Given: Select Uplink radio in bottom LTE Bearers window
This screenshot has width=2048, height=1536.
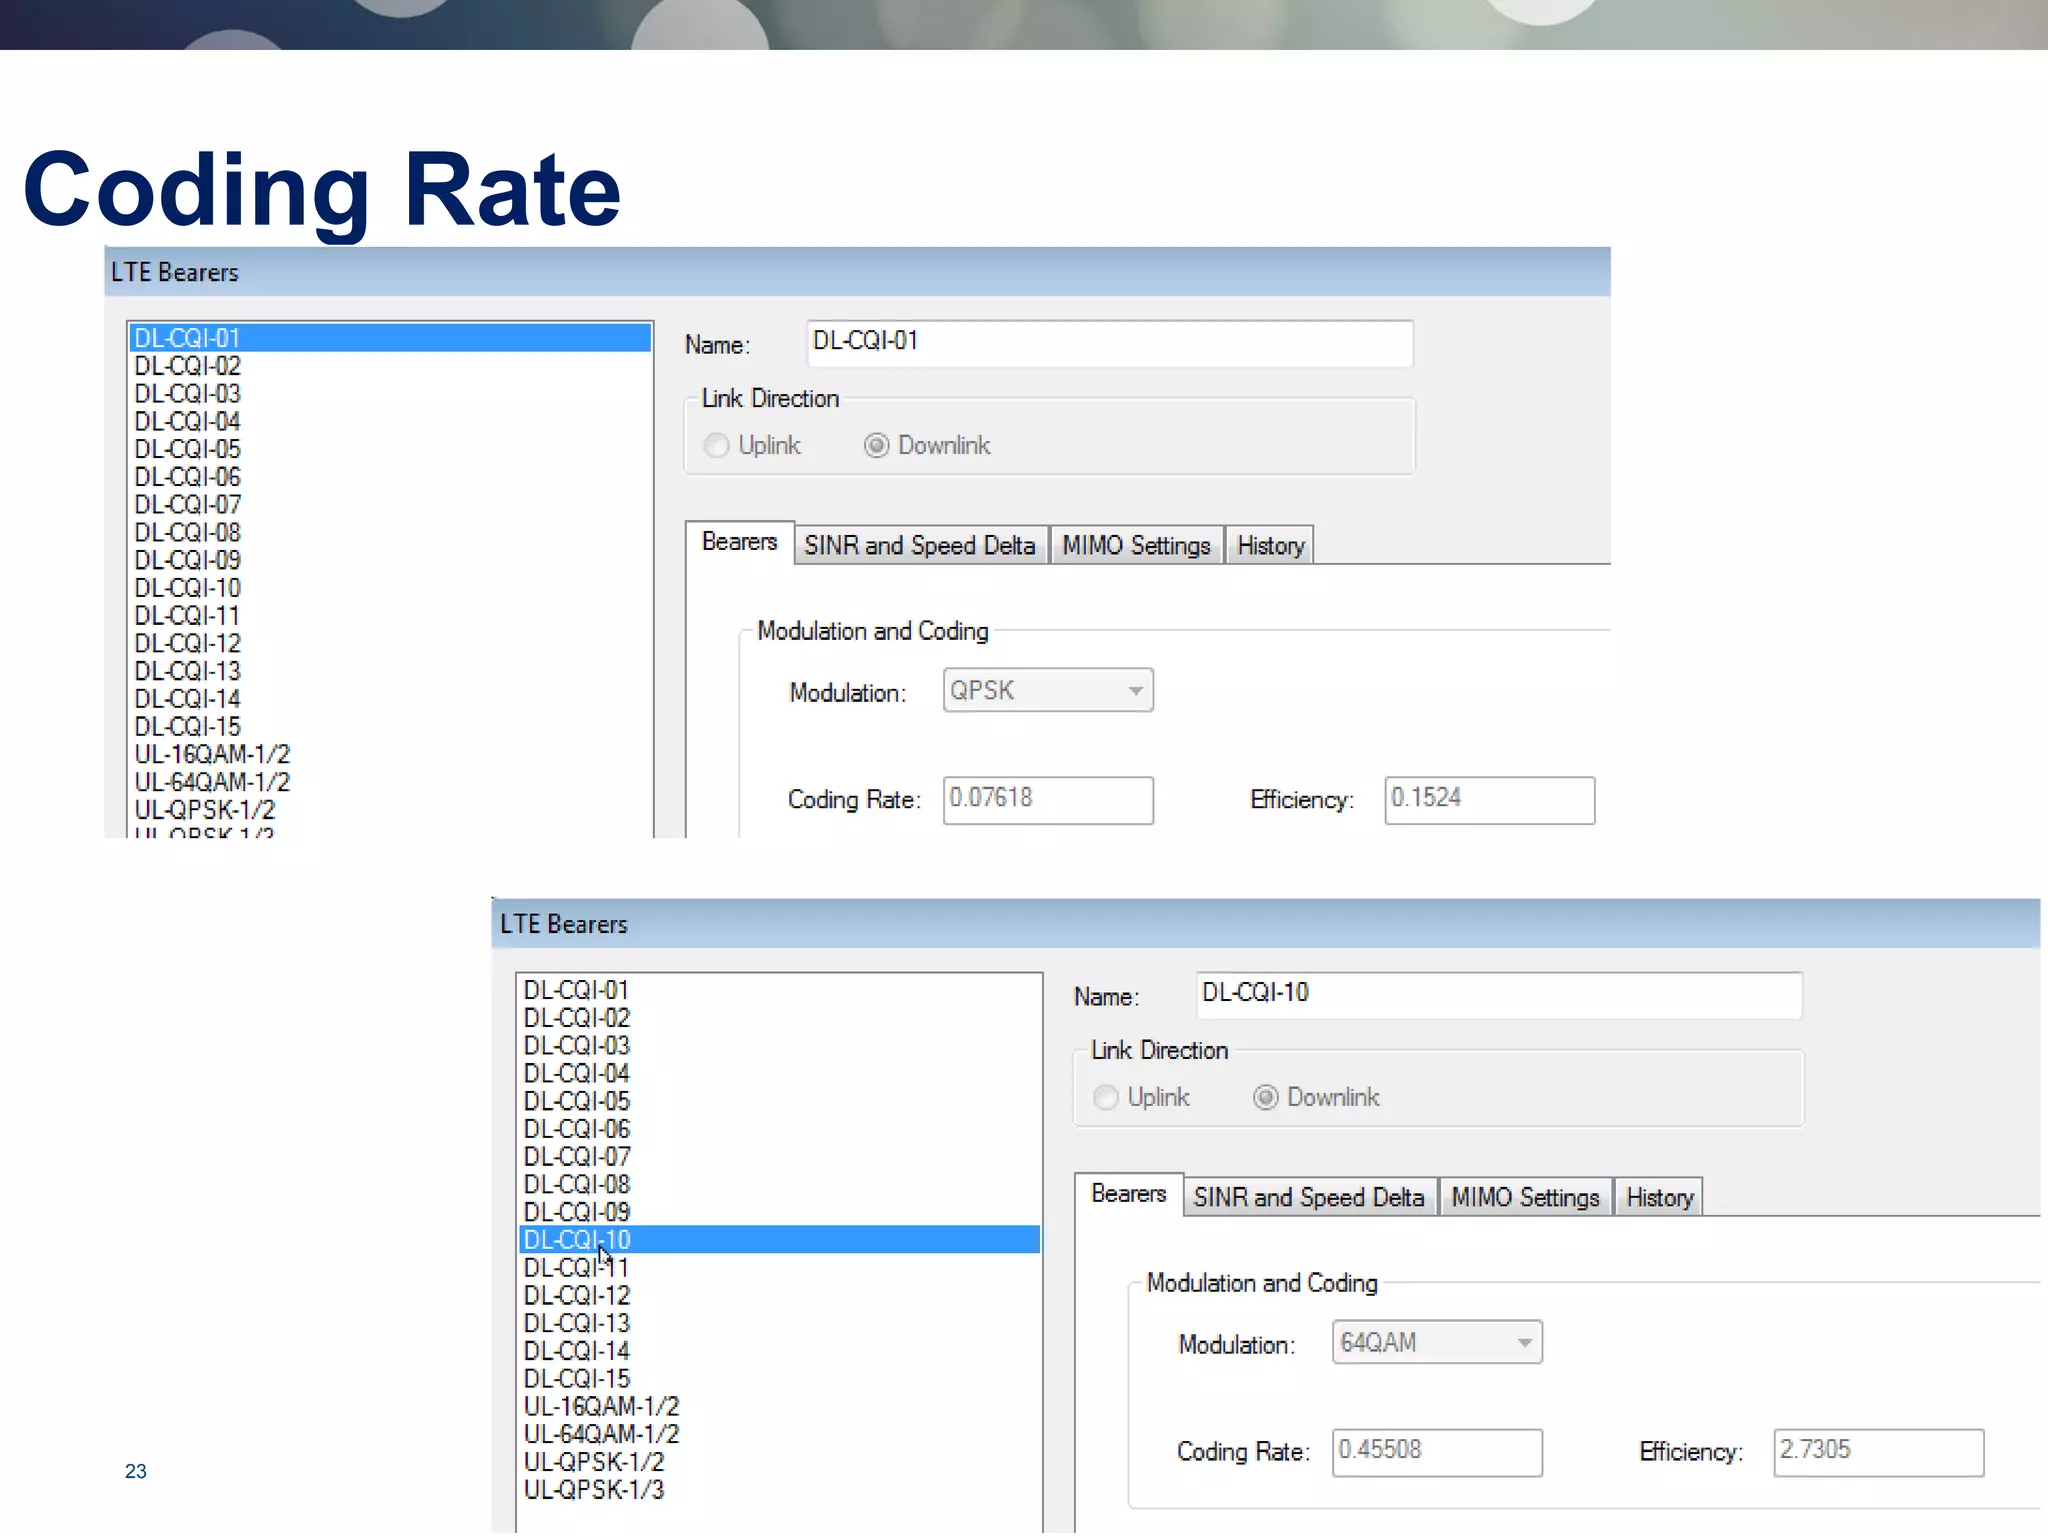Looking at the screenshot, I should click(x=1105, y=1097).
